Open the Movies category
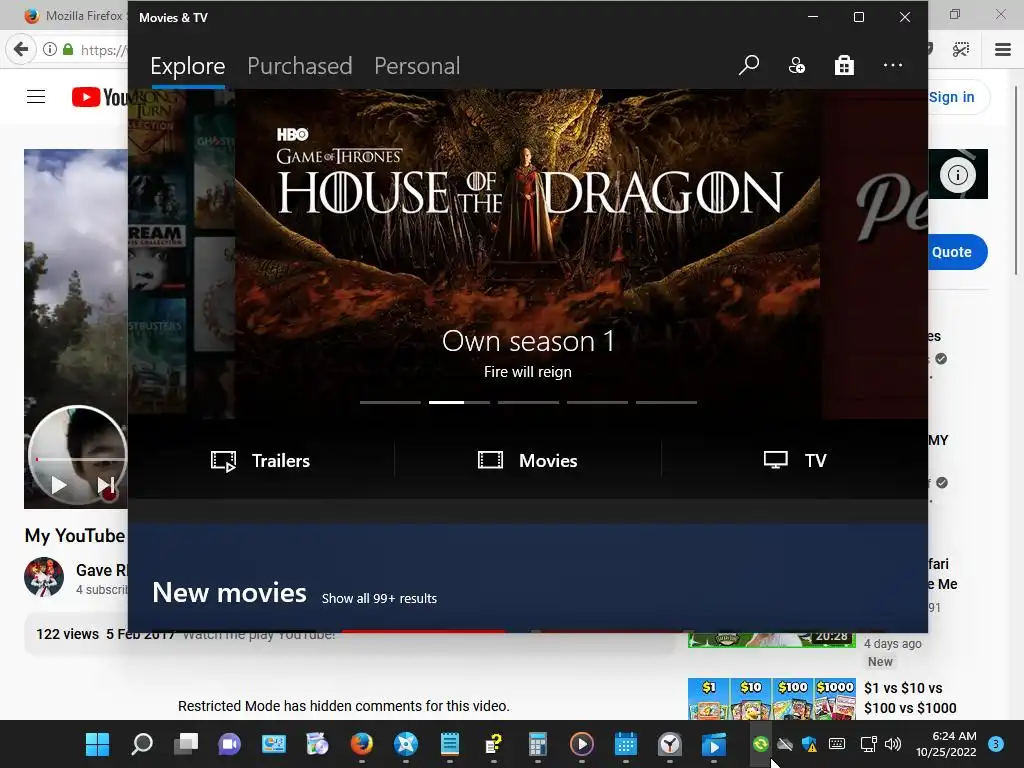Image resolution: width=1024 pixels, height=768 pixels. [x=528, y=460]
